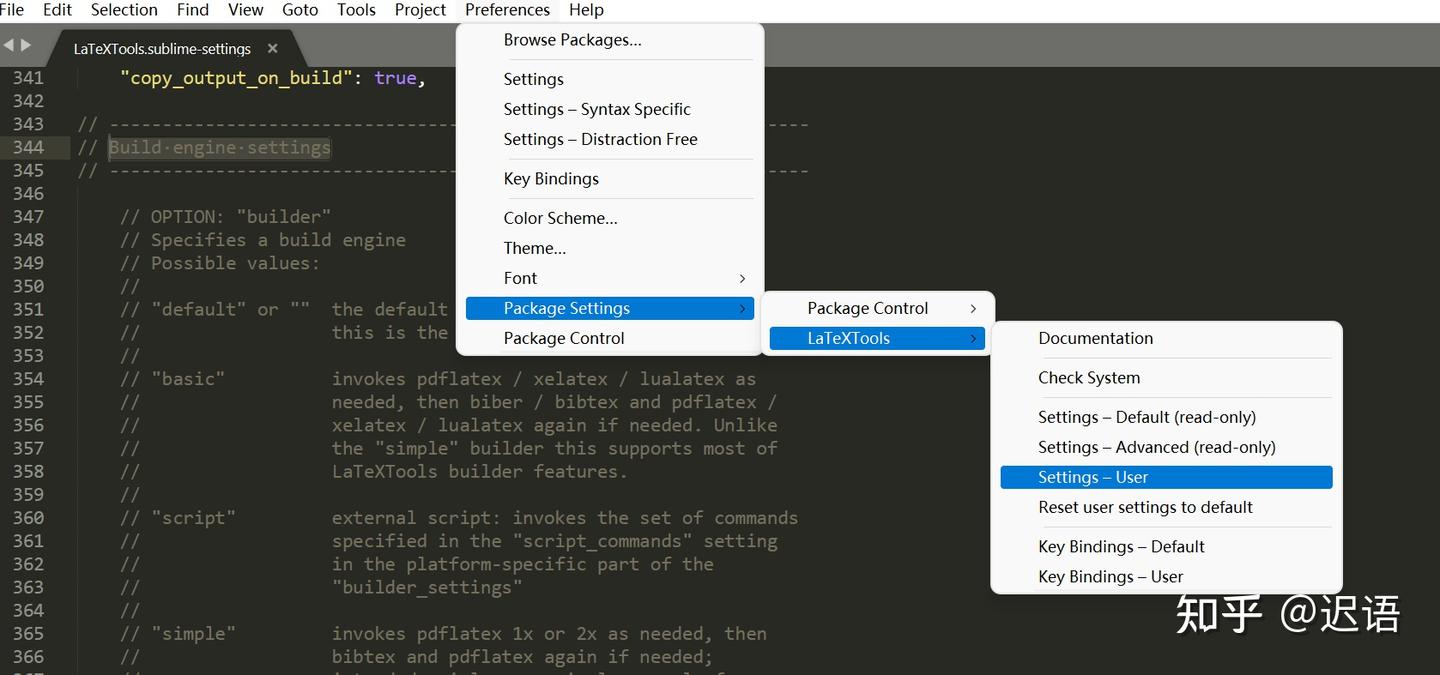Select Reset user settings to default
The width and height of the screenshot is (1440, 675).
pyautogui.click(x=1145, y=507)
